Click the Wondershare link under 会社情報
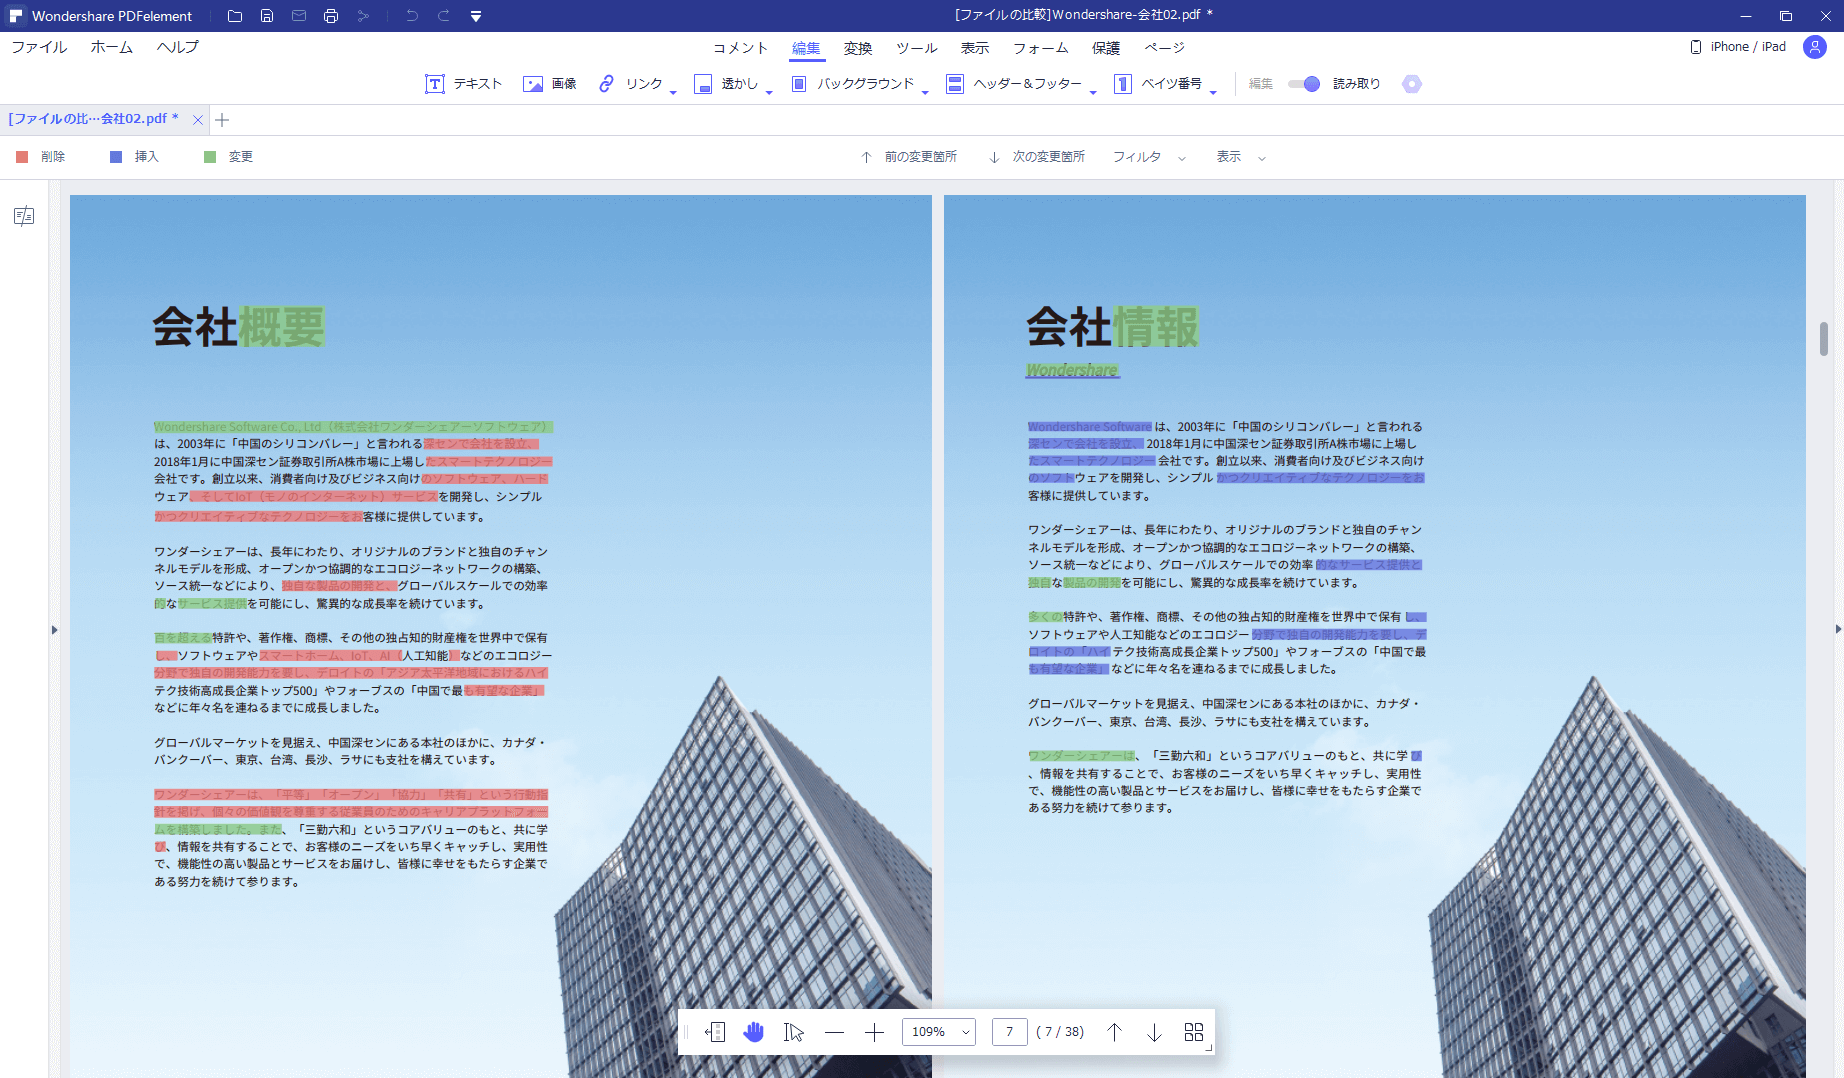This screenshot has height=1078, width=1844. tap(1072, 370)
